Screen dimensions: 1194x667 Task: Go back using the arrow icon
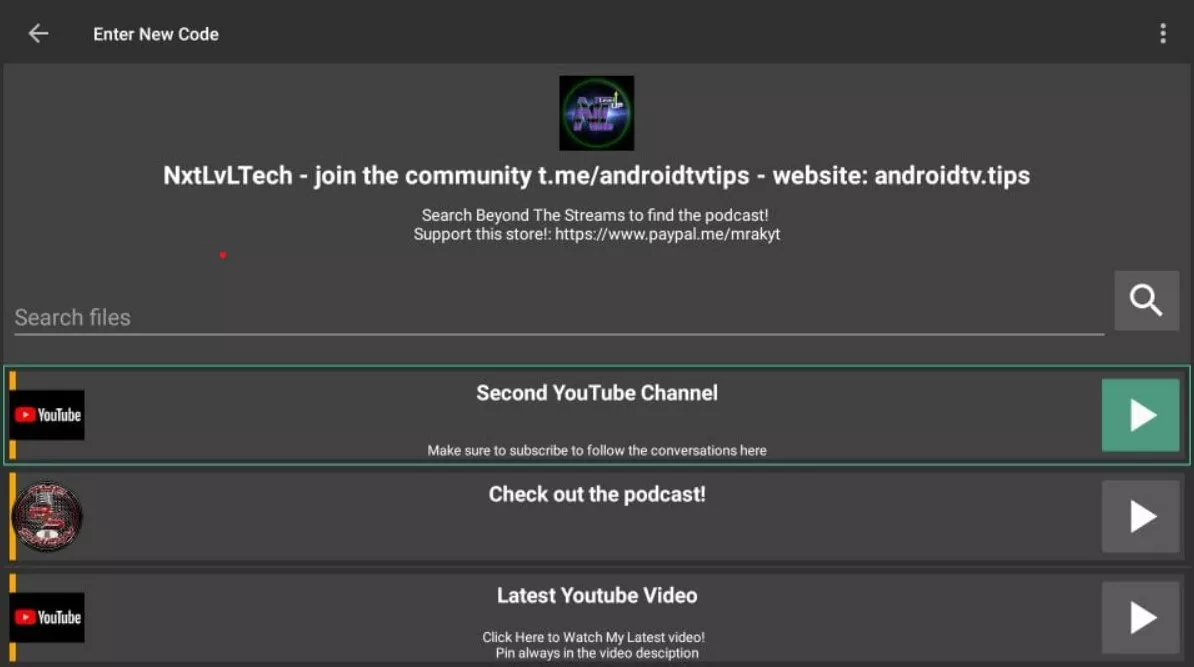point(38,33)
